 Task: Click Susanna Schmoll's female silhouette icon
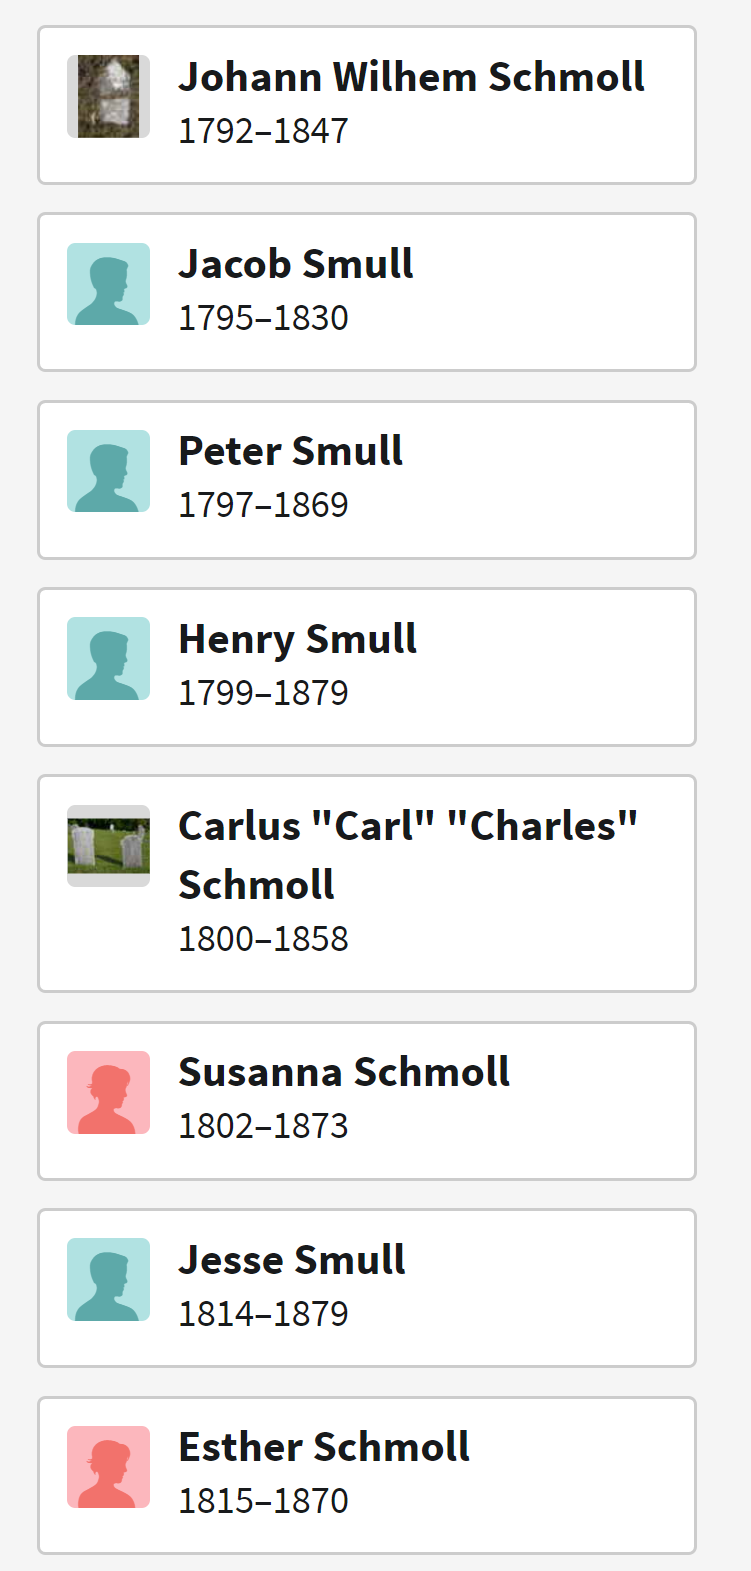click(108, 1092)
